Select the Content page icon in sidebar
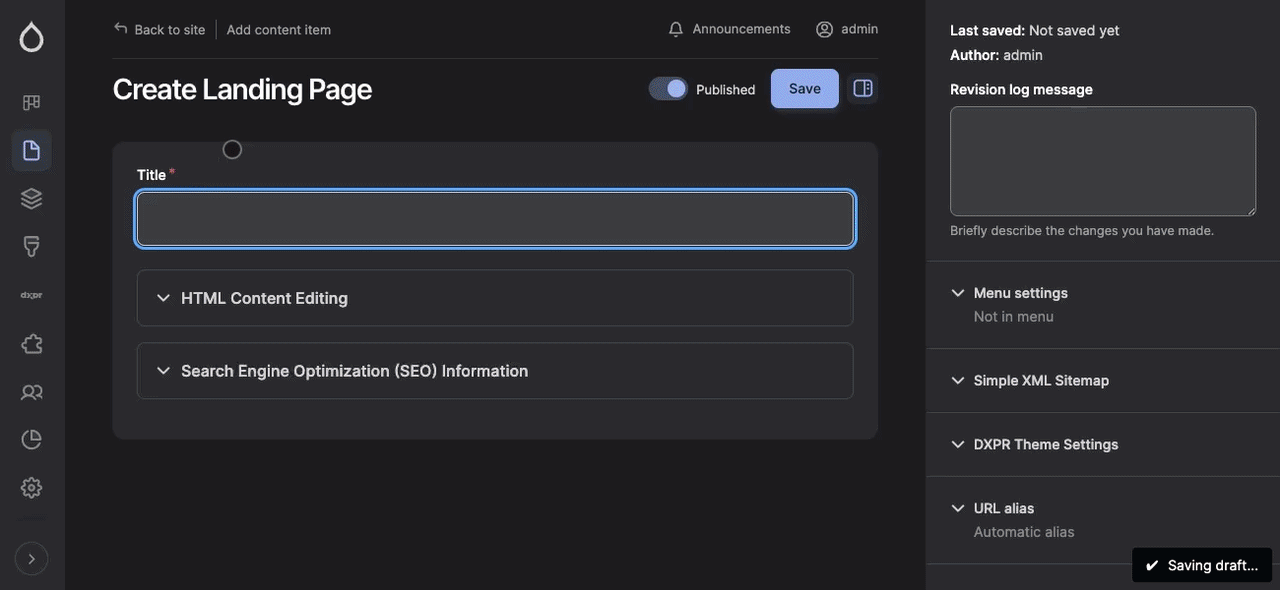1280x590 pixels. pyautogui.click(x=31, y=149)
